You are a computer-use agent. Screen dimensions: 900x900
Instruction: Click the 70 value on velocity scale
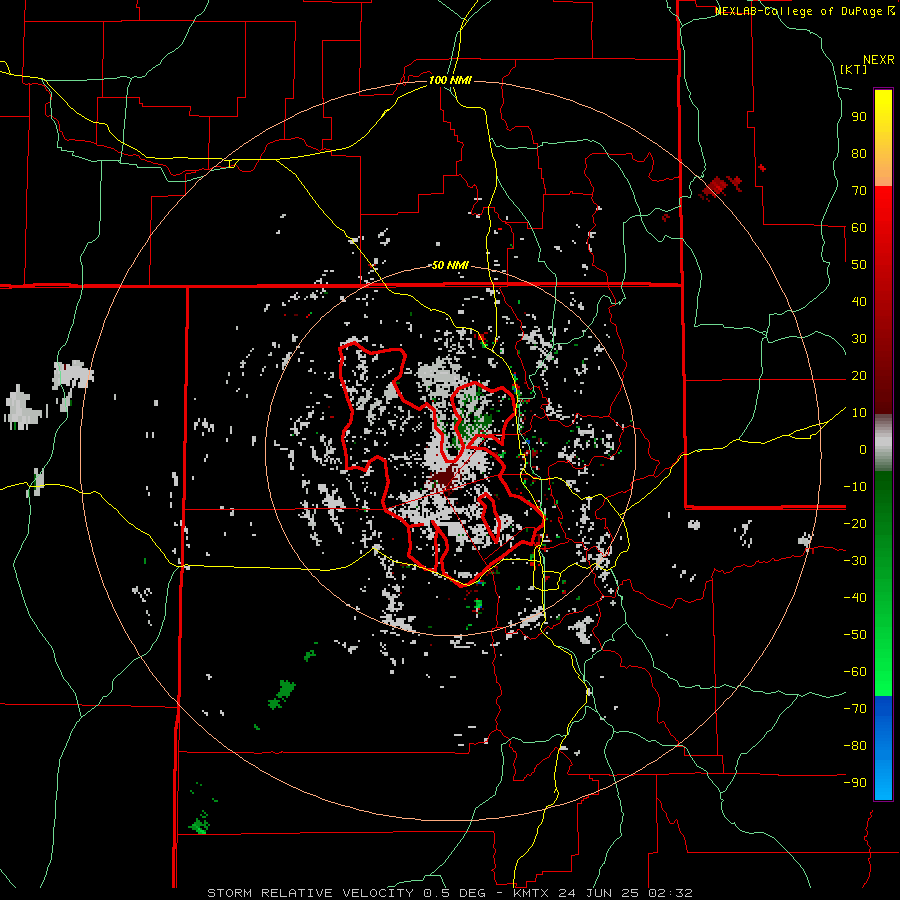tap(859, 191)
